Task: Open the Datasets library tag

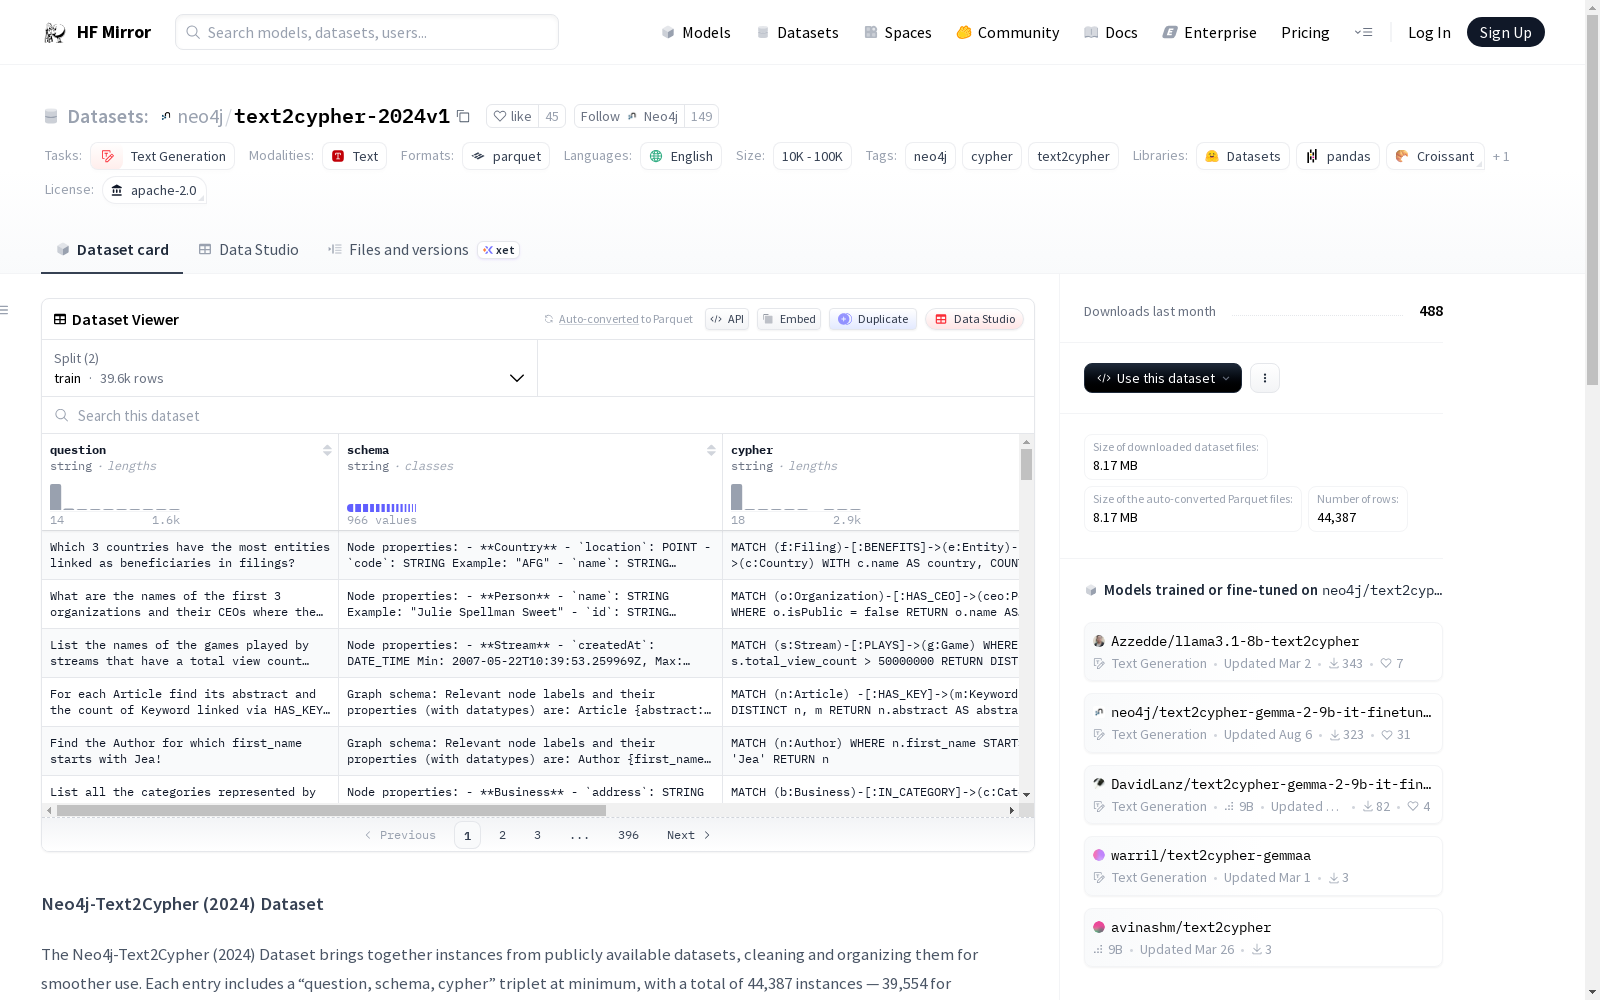Action: pos(1243,156)
